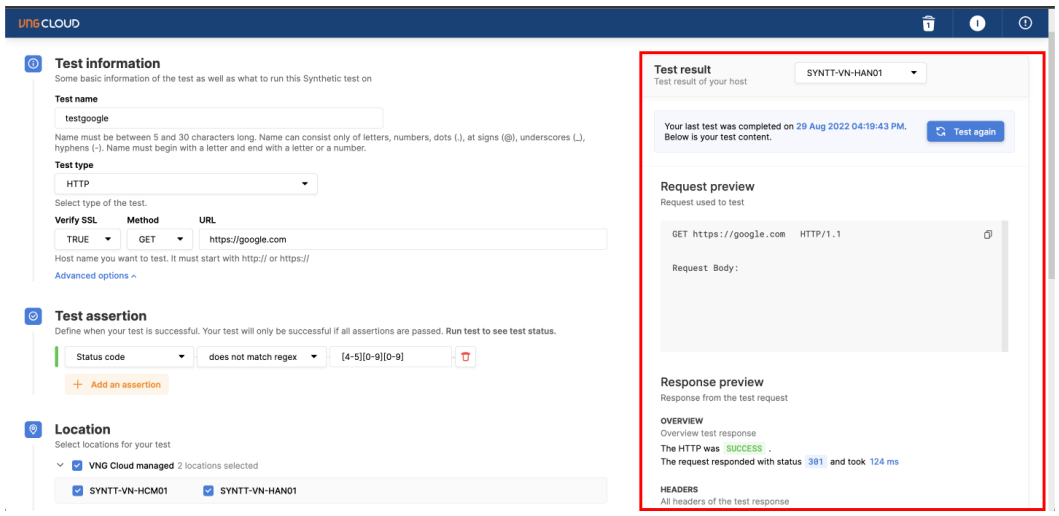
Task: Toggle the SYNTT-VN-HCM01 location checkbox
Action: (78, 490)
